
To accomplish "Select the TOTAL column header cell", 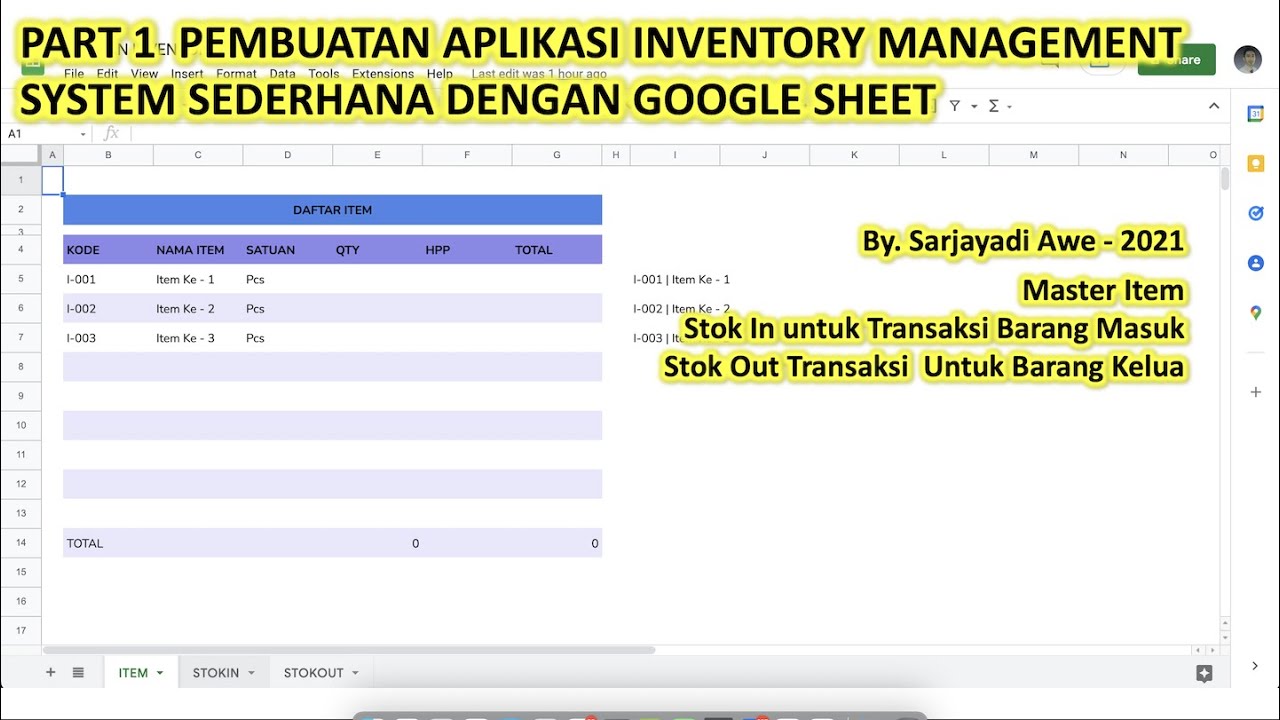I will (x=557, y=250).
